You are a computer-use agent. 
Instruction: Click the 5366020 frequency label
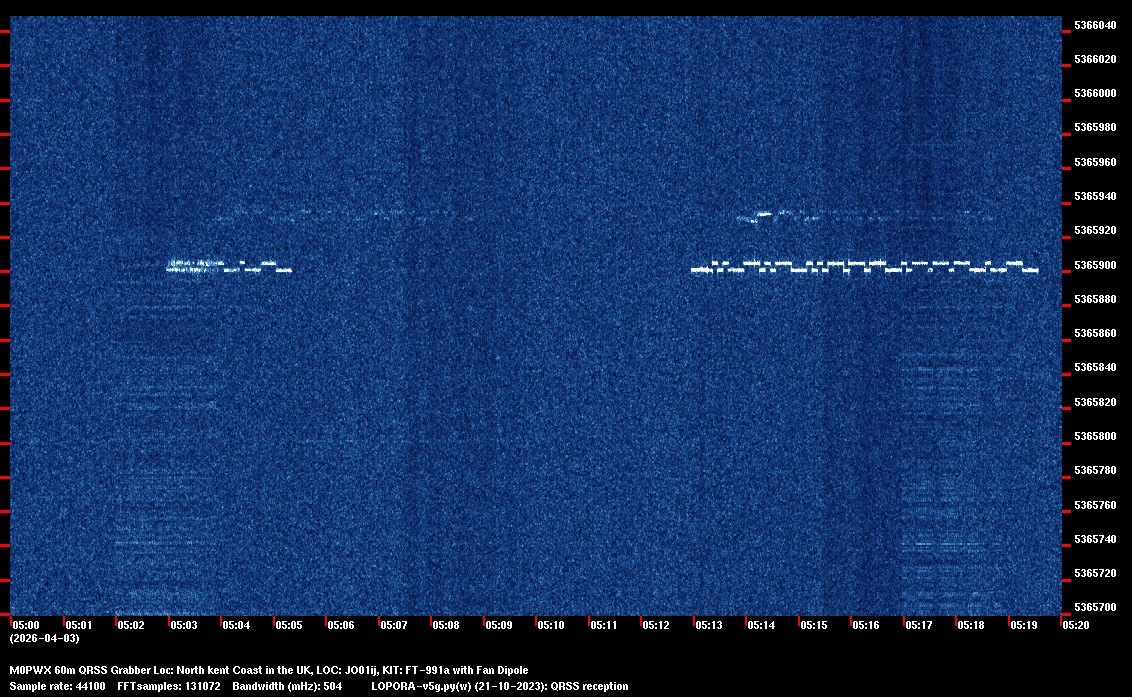click(x=1094, y=59)
